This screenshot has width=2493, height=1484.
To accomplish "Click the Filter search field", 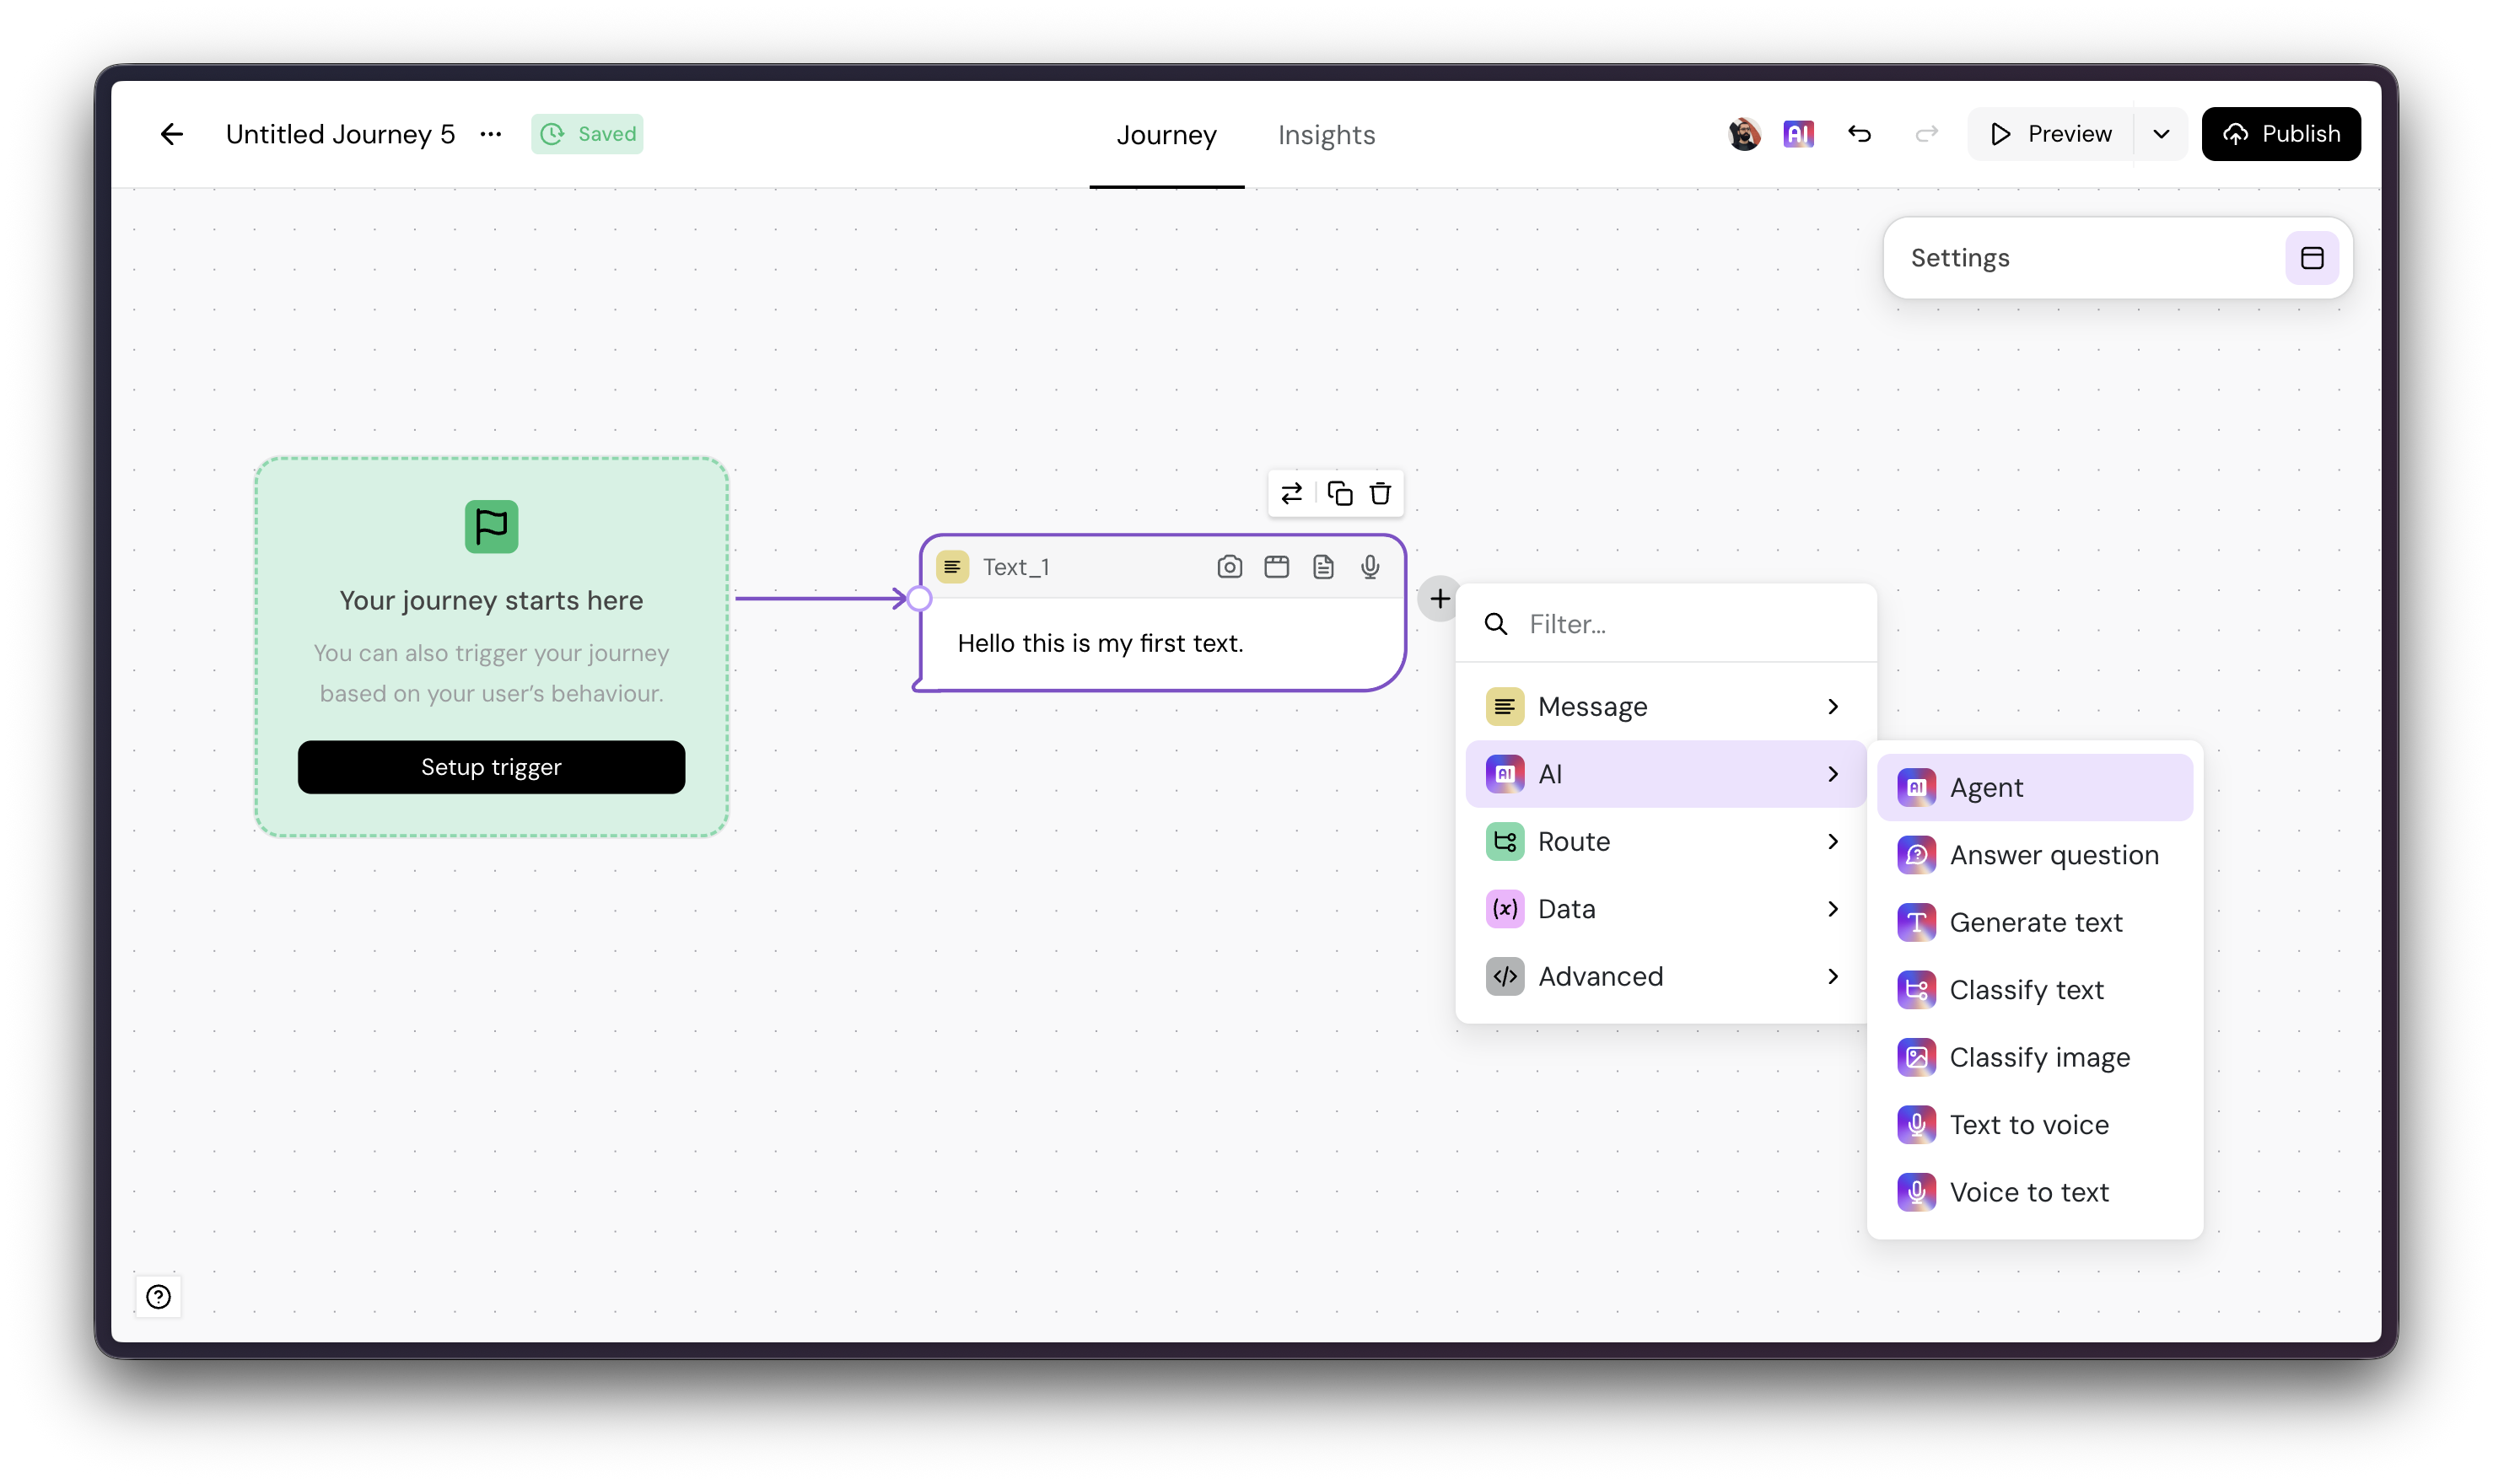I will pyautogui.click(x=1690, y=624).
